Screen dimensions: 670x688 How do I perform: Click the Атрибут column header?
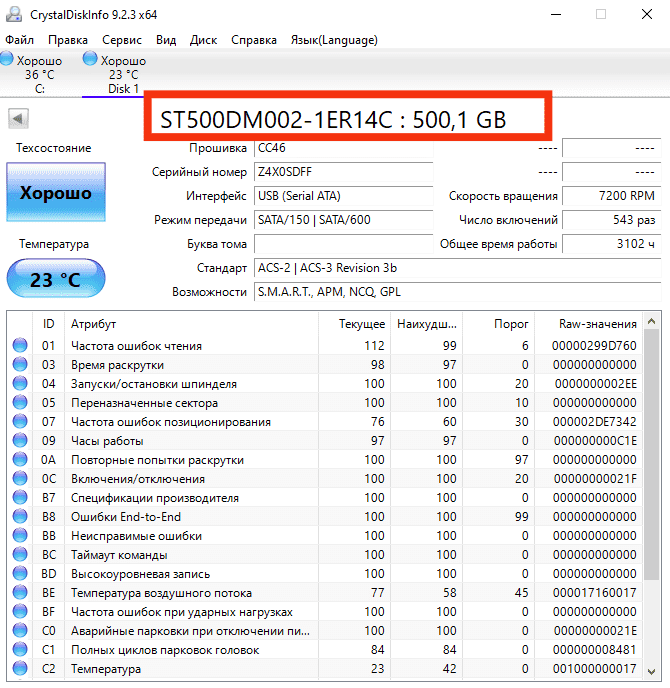(94, 324)
